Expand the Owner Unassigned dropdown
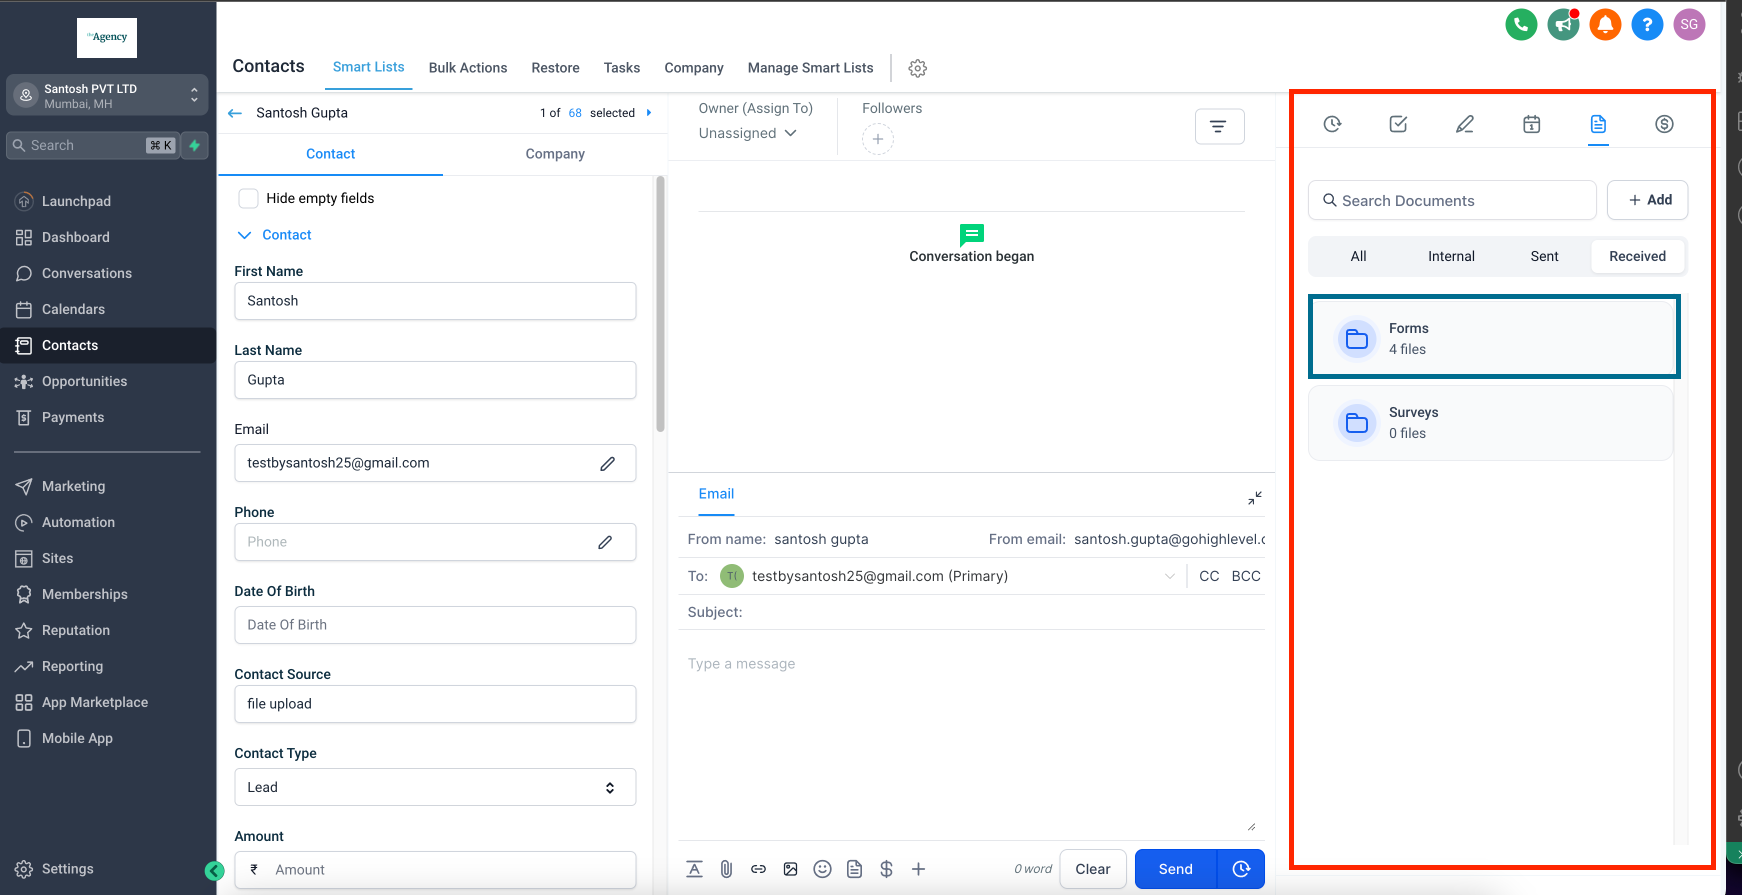 (748, 133)
